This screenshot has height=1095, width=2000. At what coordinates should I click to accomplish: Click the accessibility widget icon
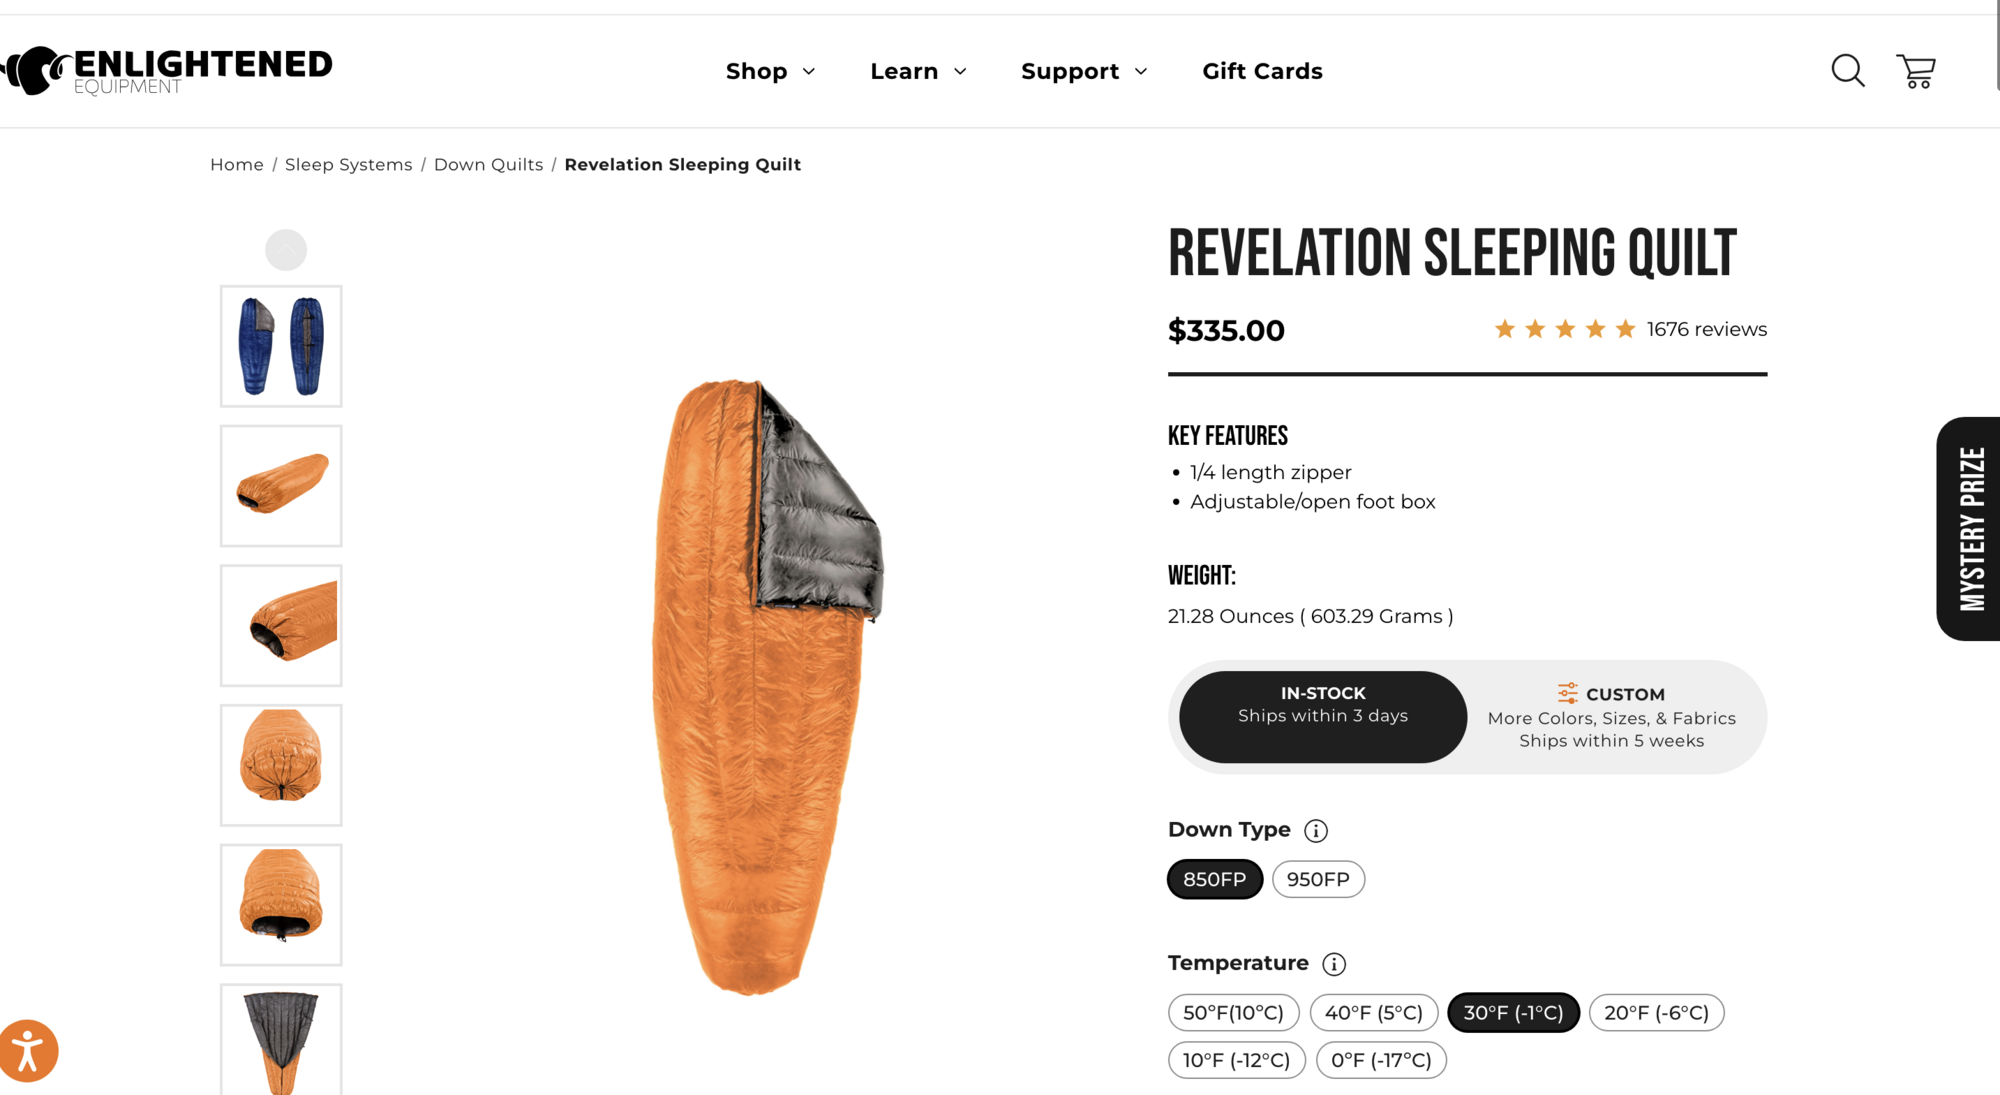pos(28,1051)
